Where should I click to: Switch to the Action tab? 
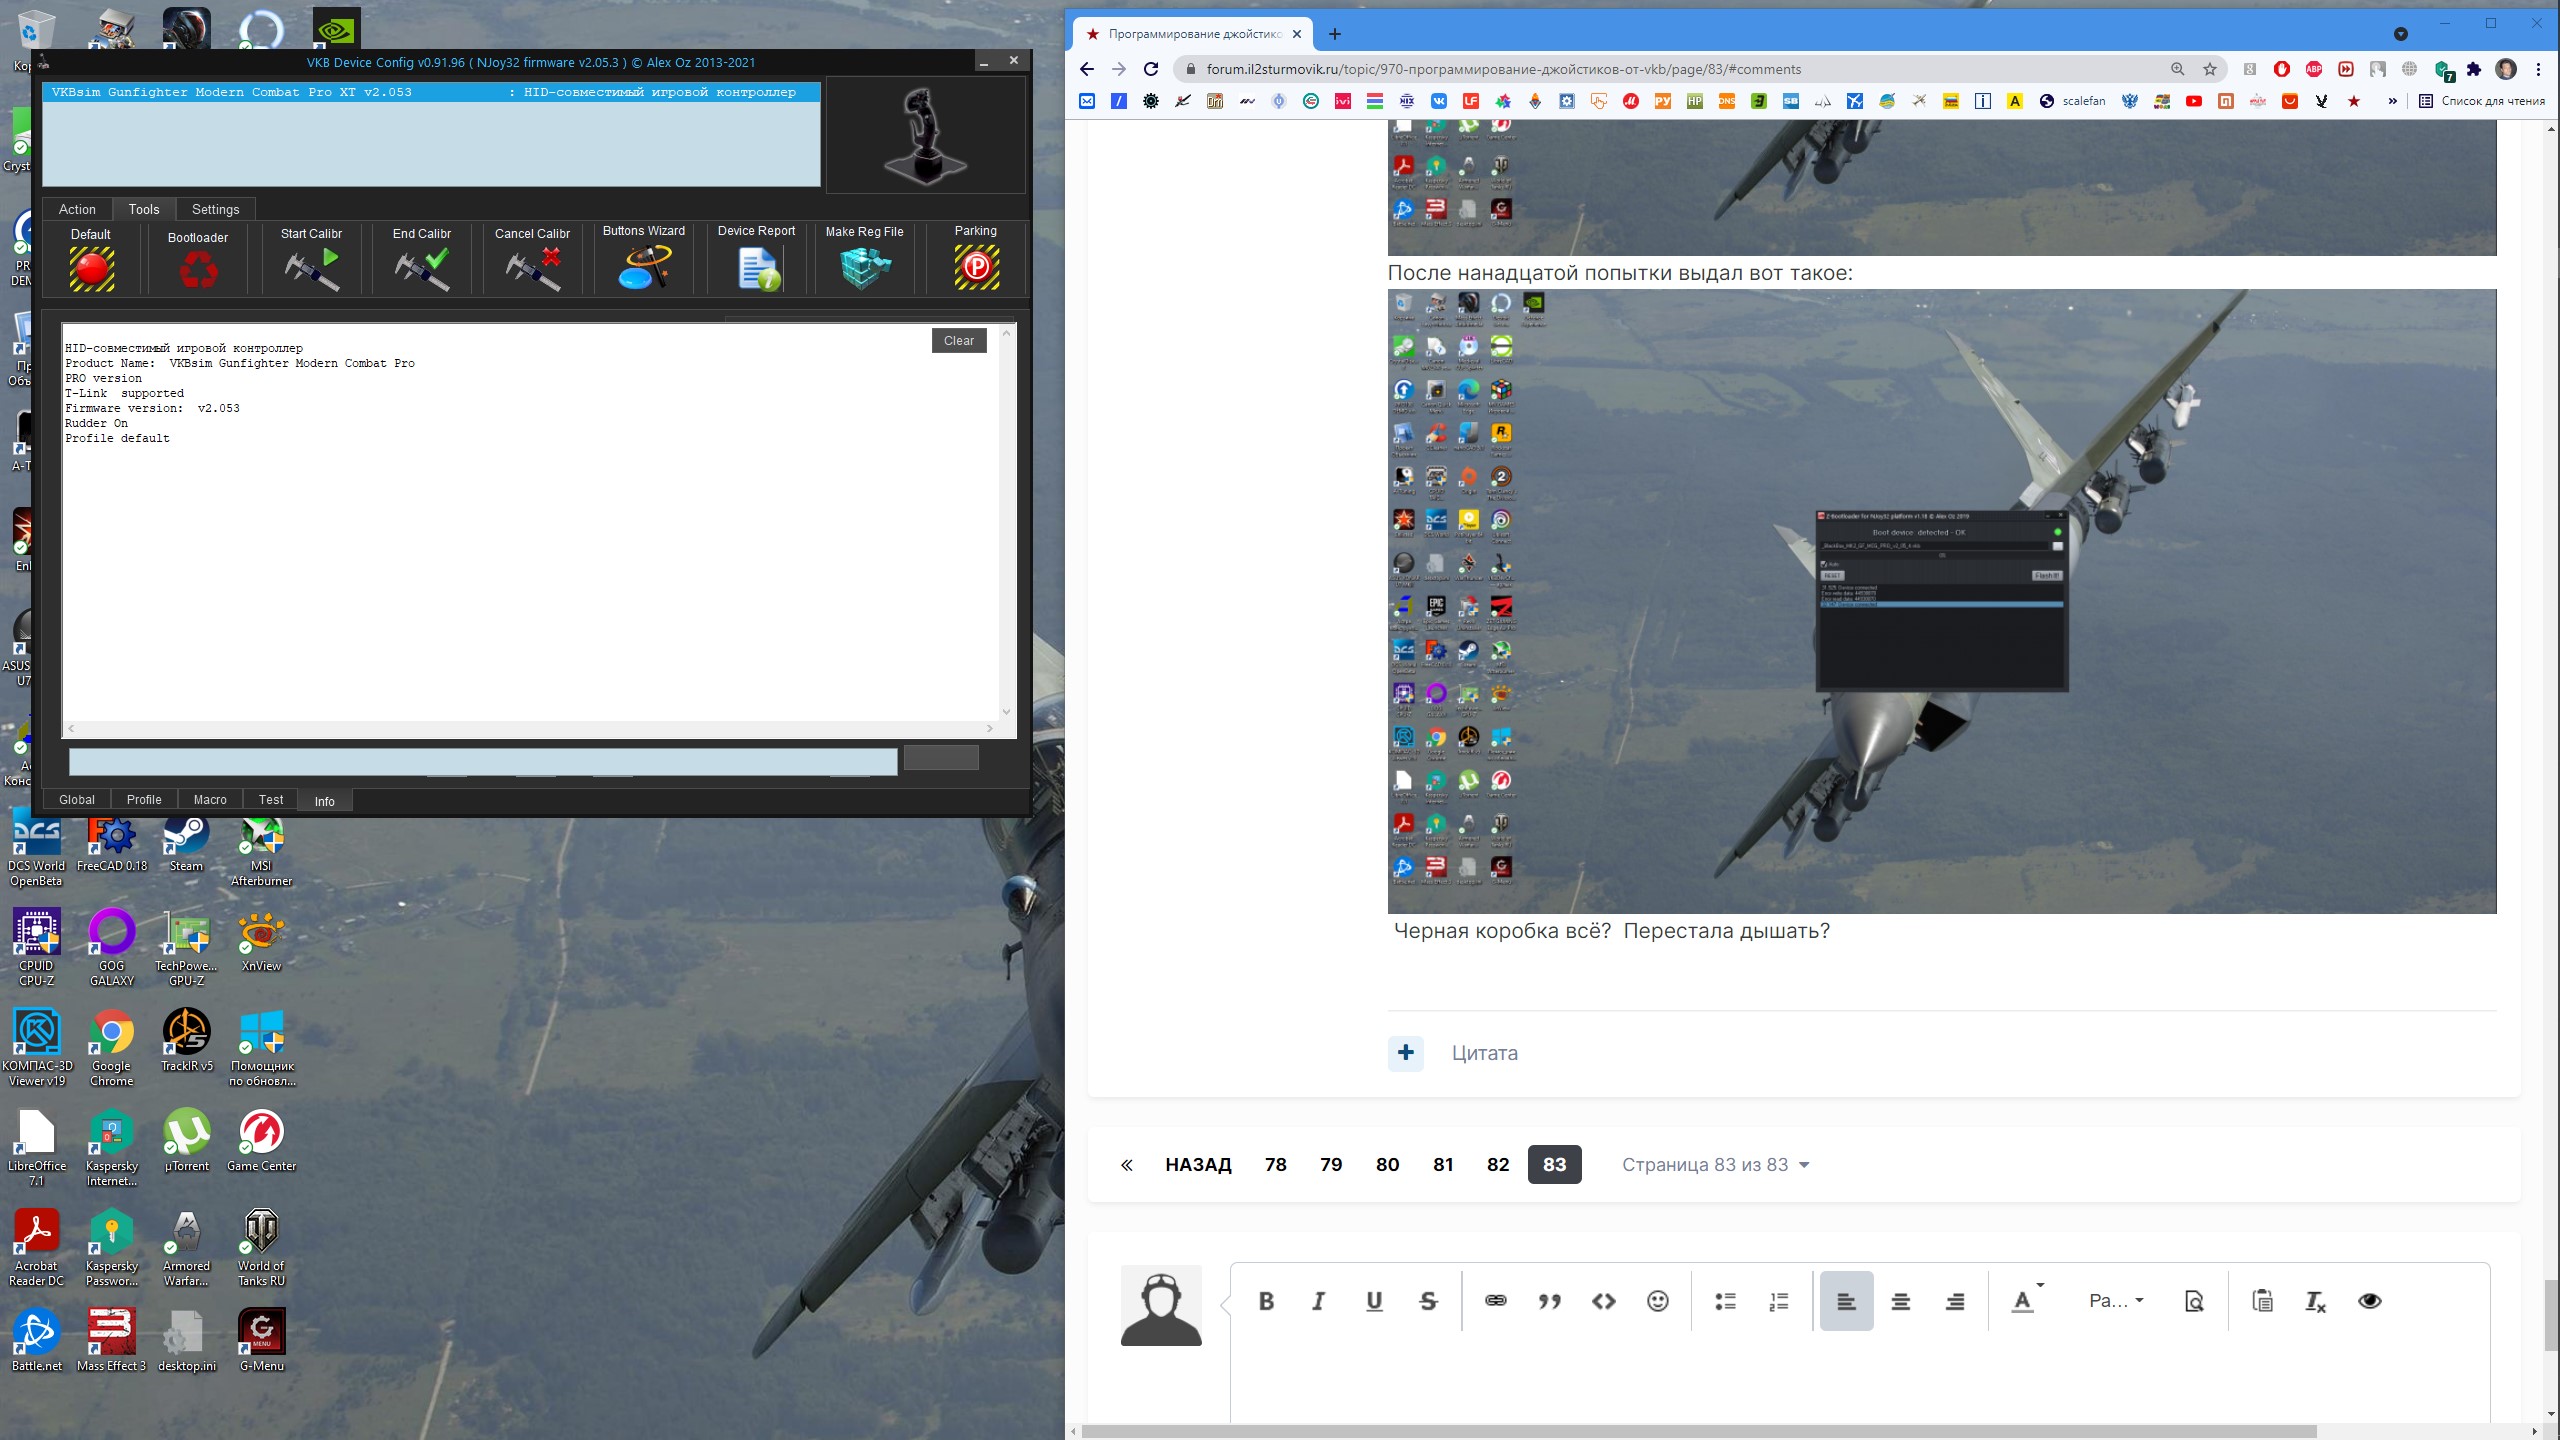point(77,209)
